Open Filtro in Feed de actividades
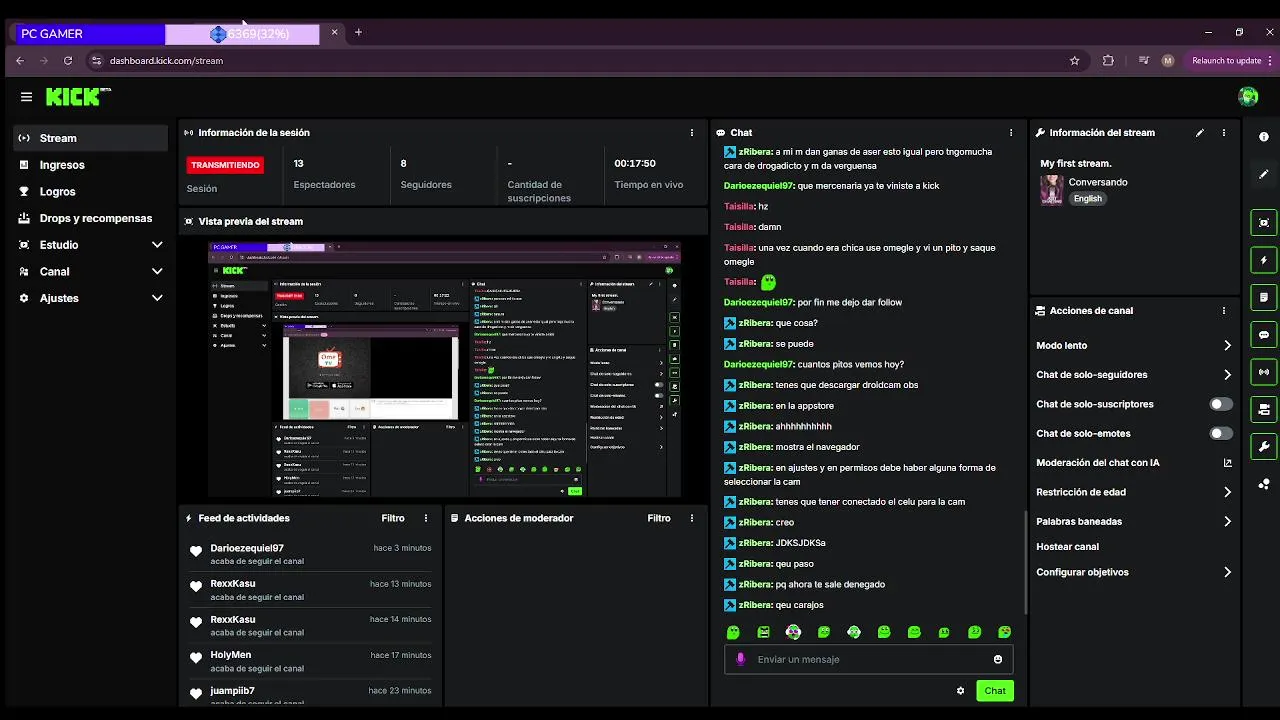This screenshot has width=1280, height=720. pos(393,518)
